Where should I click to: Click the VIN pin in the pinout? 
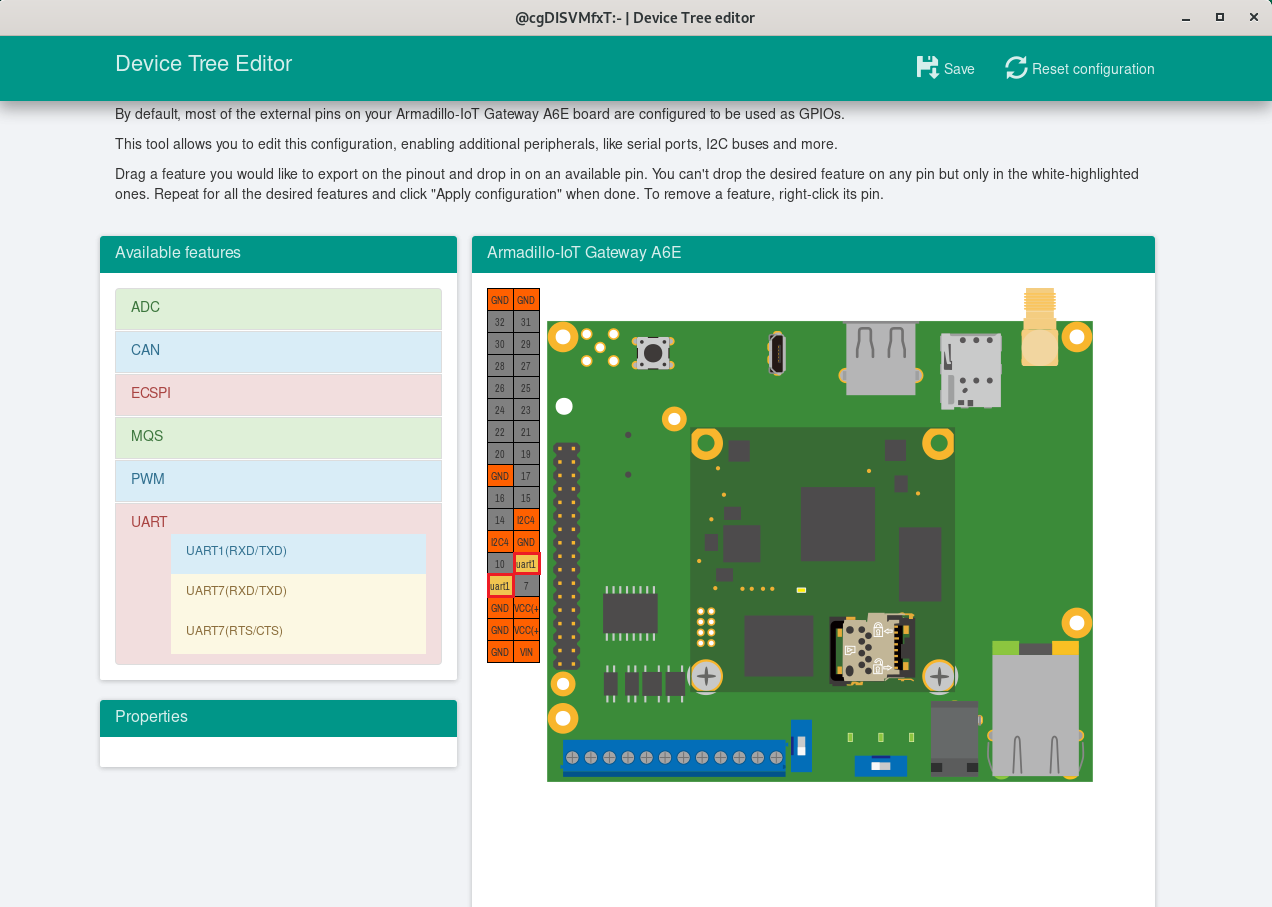pos(526,652)
